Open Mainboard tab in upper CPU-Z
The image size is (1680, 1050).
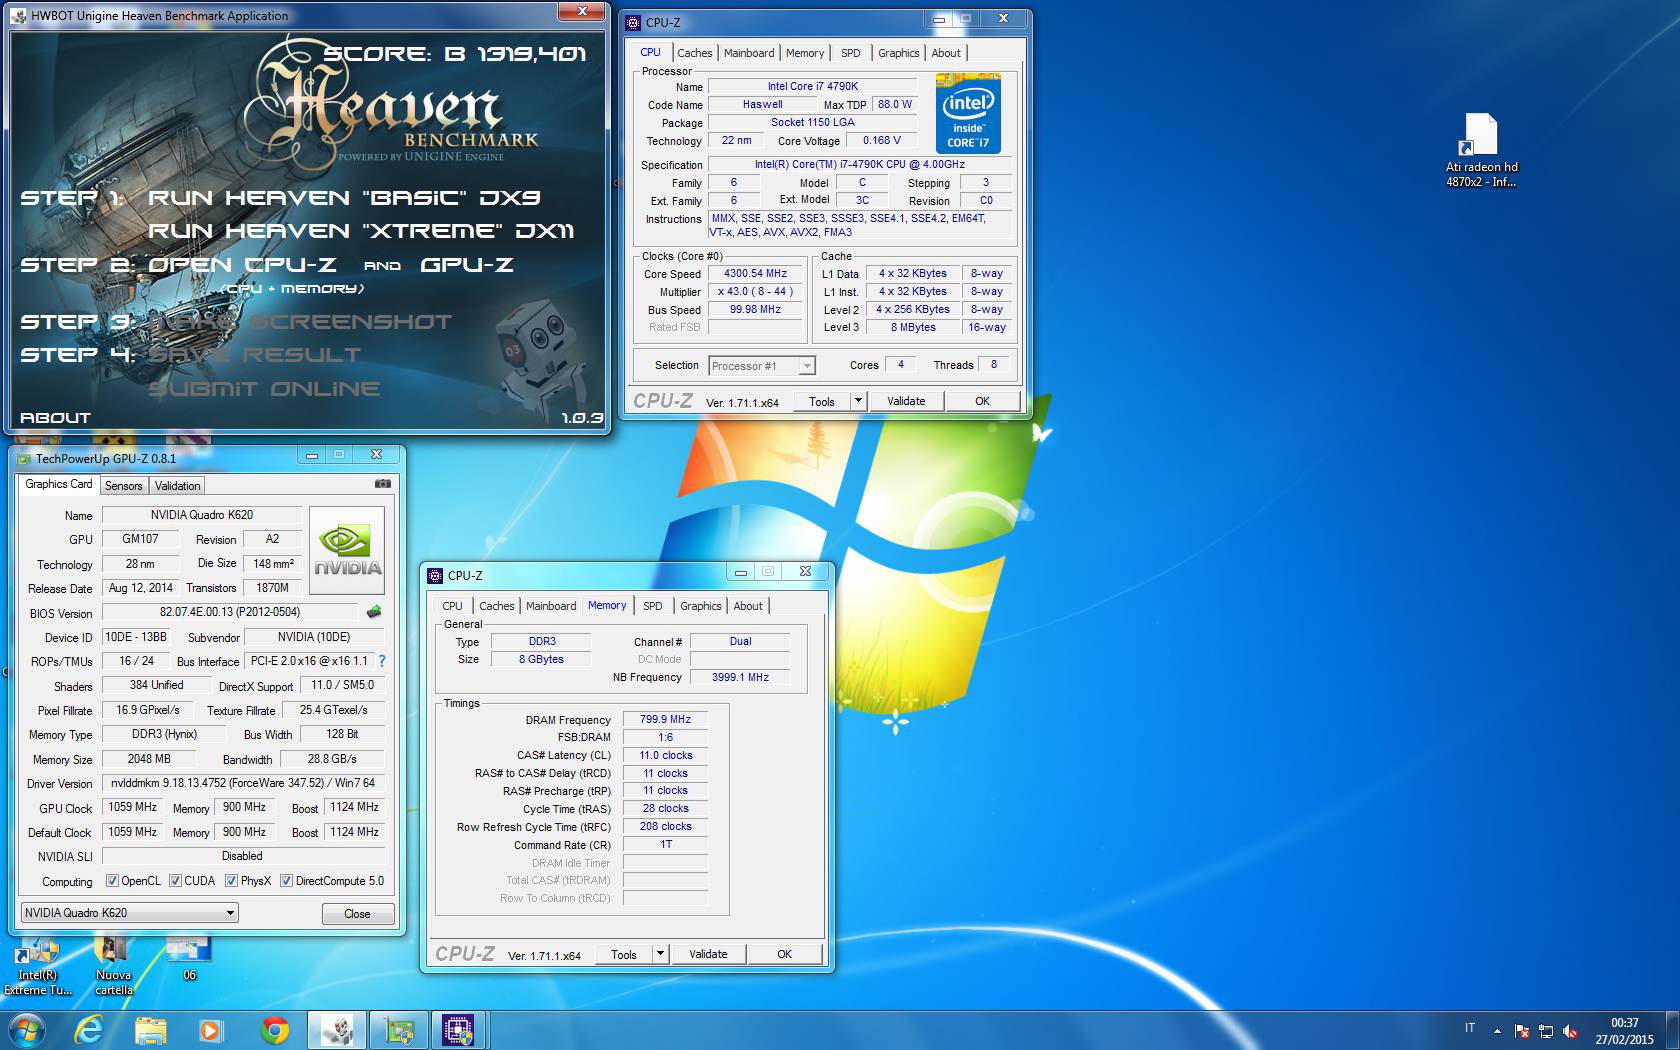tap(749, 53)
